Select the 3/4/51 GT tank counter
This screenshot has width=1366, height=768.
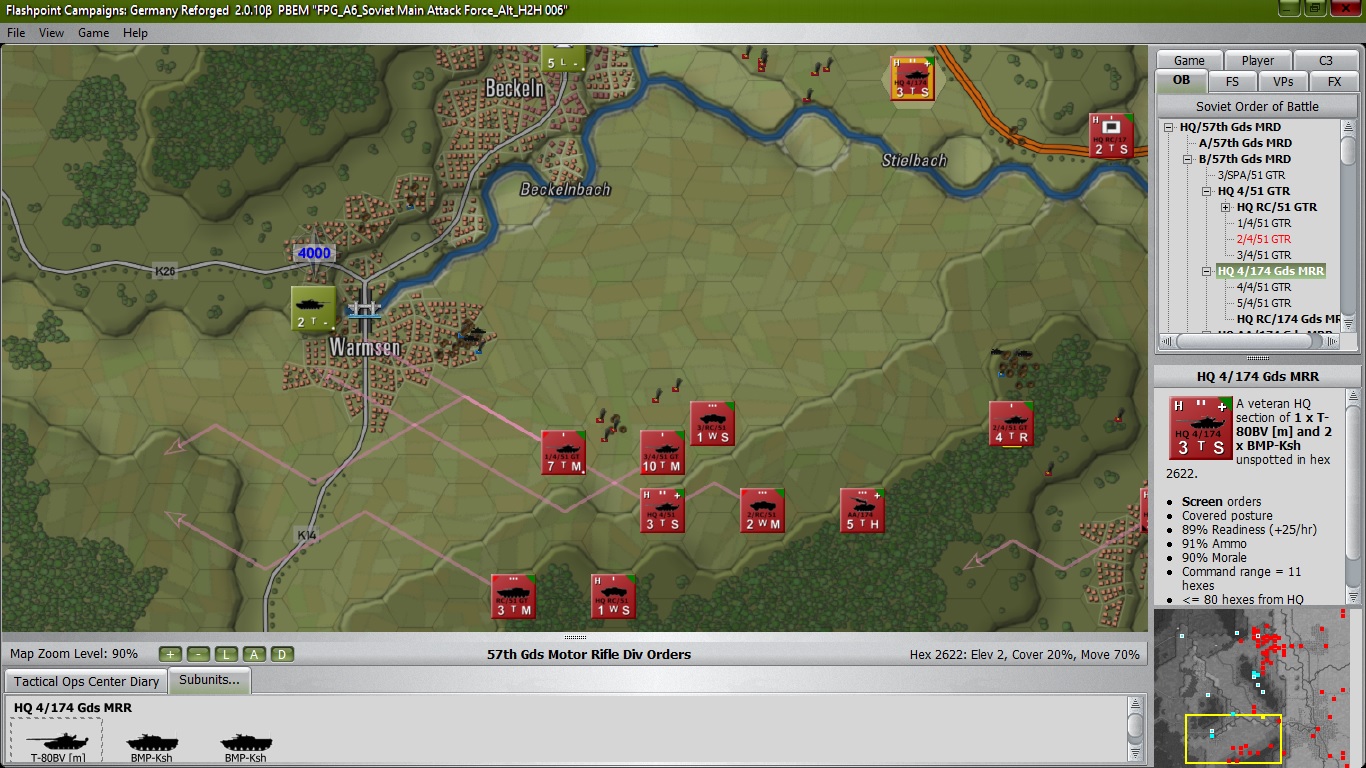(663, 453)
